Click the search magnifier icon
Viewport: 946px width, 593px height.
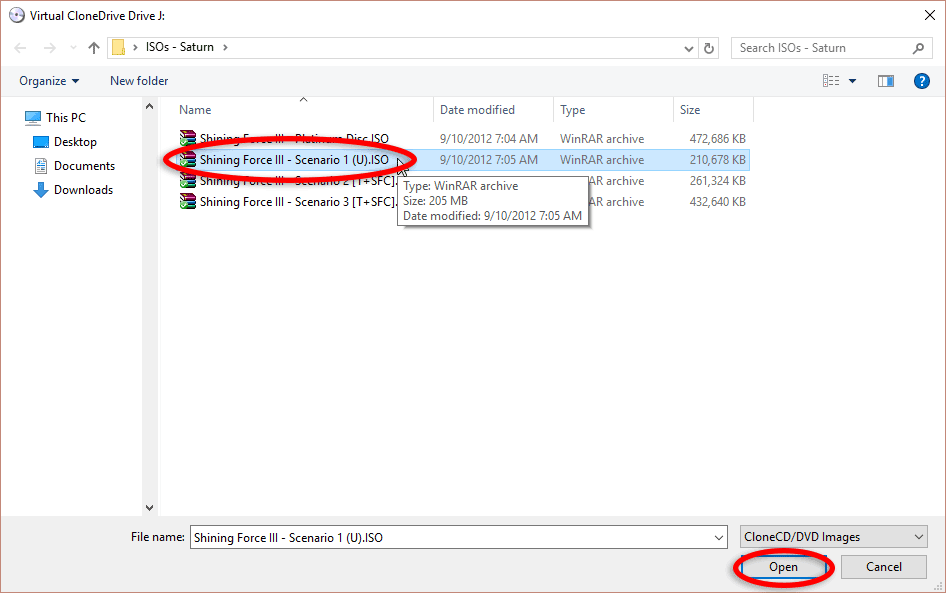(x=918, y=48)
